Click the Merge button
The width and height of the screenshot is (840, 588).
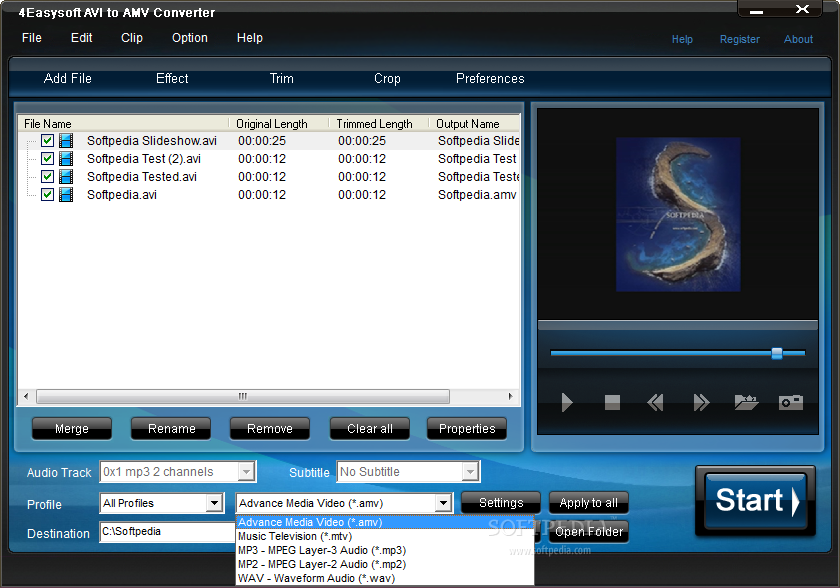pyautogui.click(x=72, y=429)
